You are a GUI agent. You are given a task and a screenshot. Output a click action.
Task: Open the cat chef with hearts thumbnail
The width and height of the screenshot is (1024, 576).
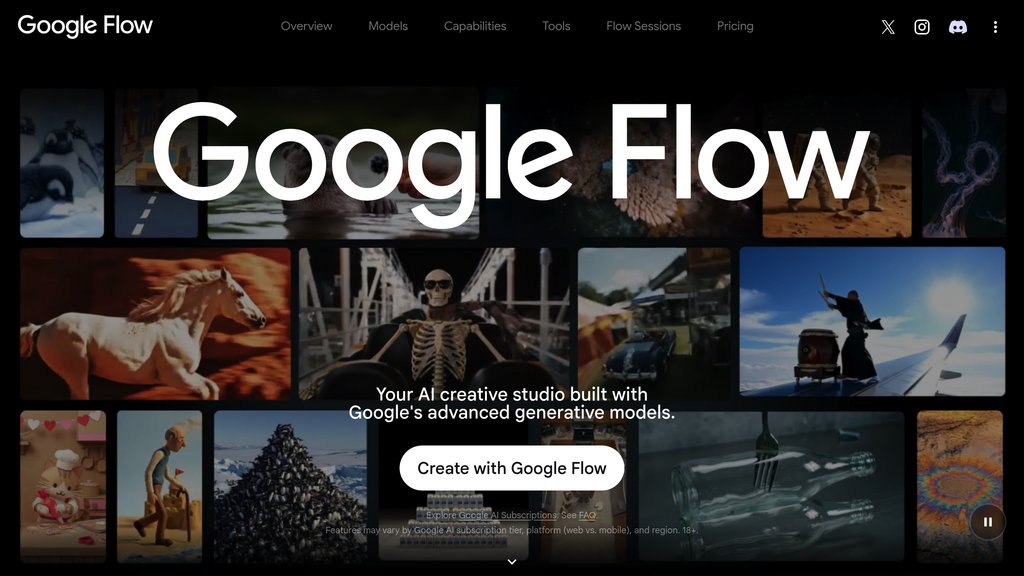click(x=63, y=487)
